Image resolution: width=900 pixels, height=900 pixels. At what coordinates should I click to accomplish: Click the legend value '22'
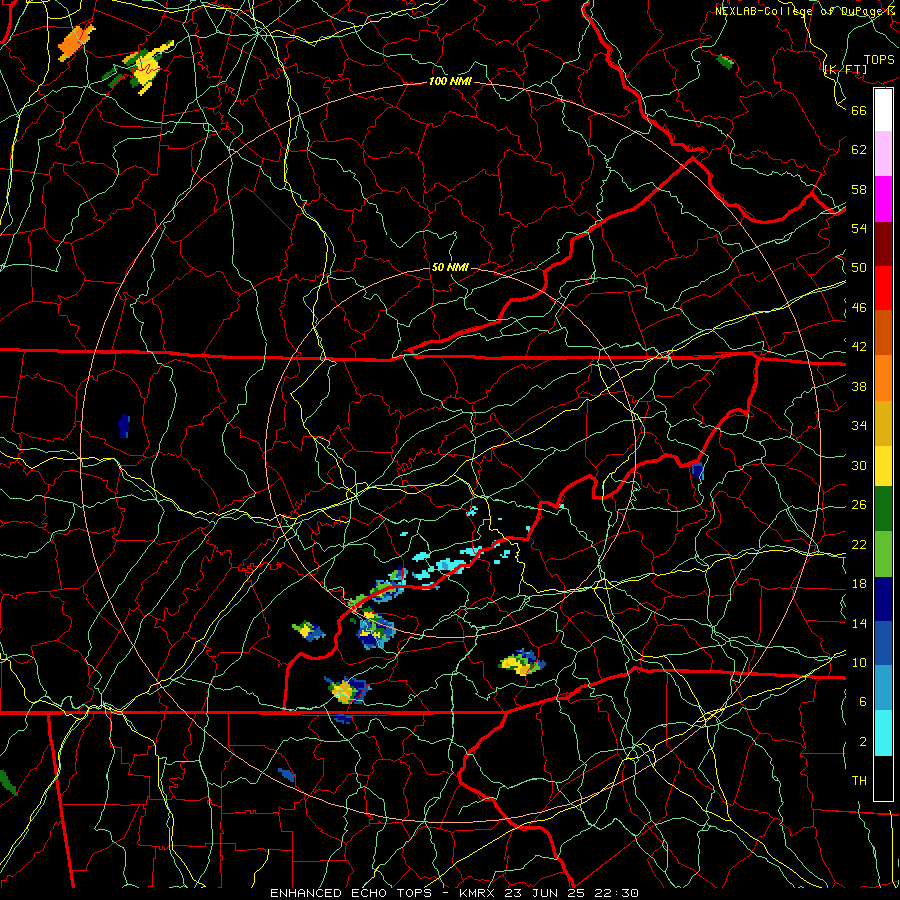859,544
